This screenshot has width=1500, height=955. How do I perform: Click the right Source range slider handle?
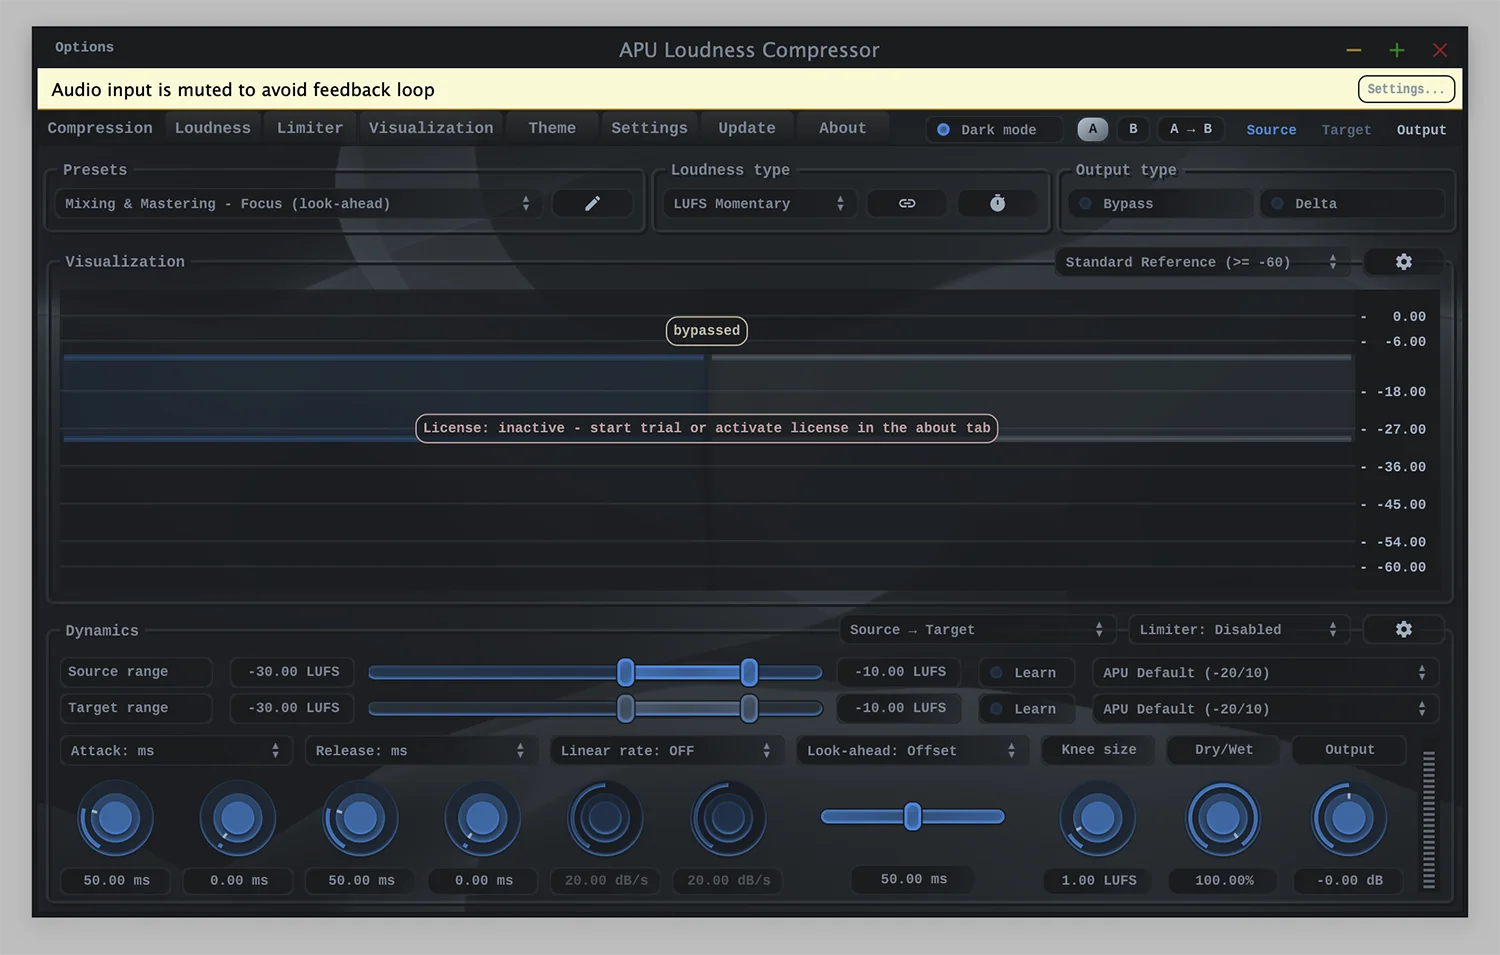coord(749,672)
